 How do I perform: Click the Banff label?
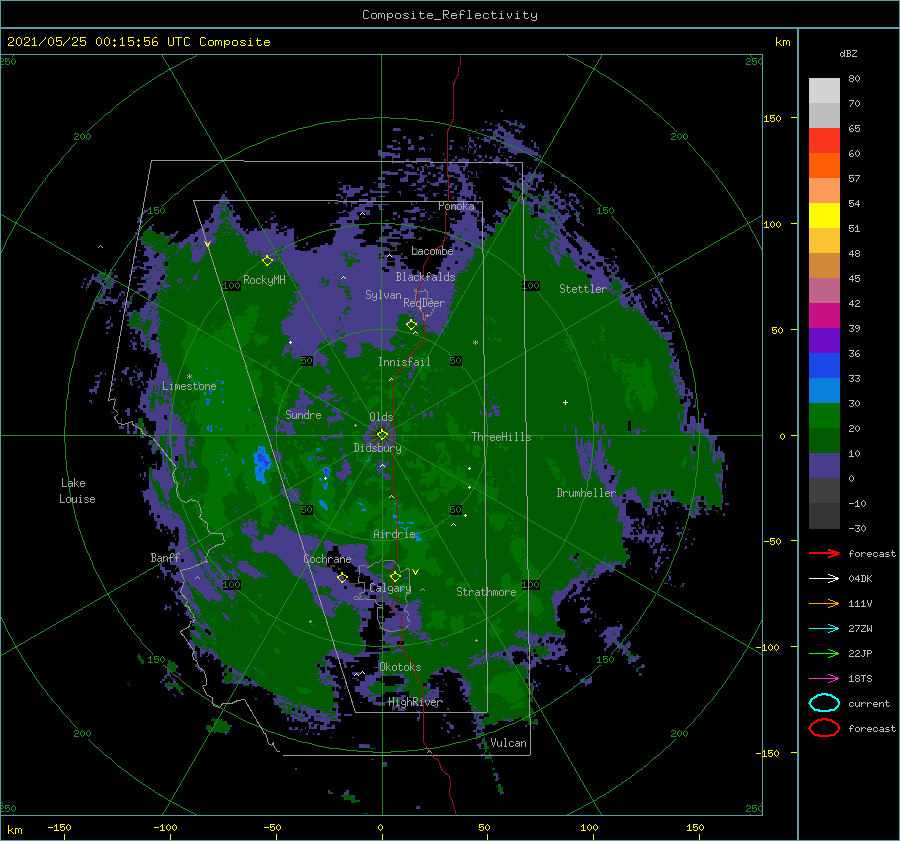tap(165, 557)
